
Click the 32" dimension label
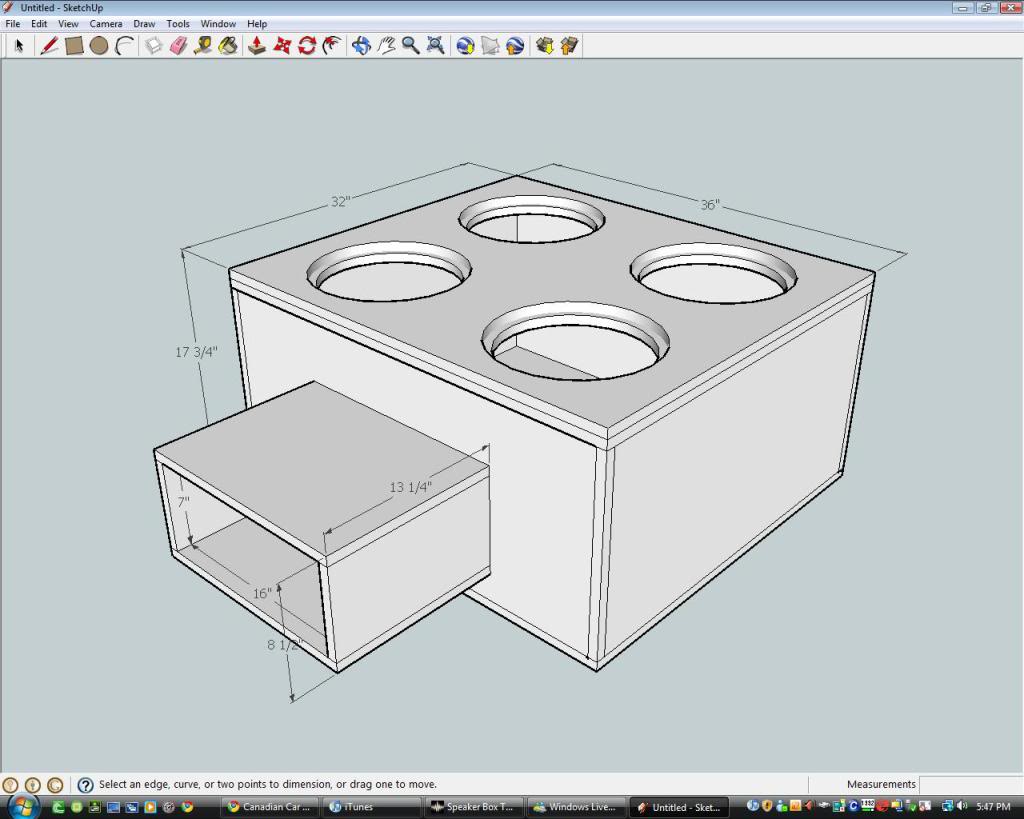tap(340, 202)
